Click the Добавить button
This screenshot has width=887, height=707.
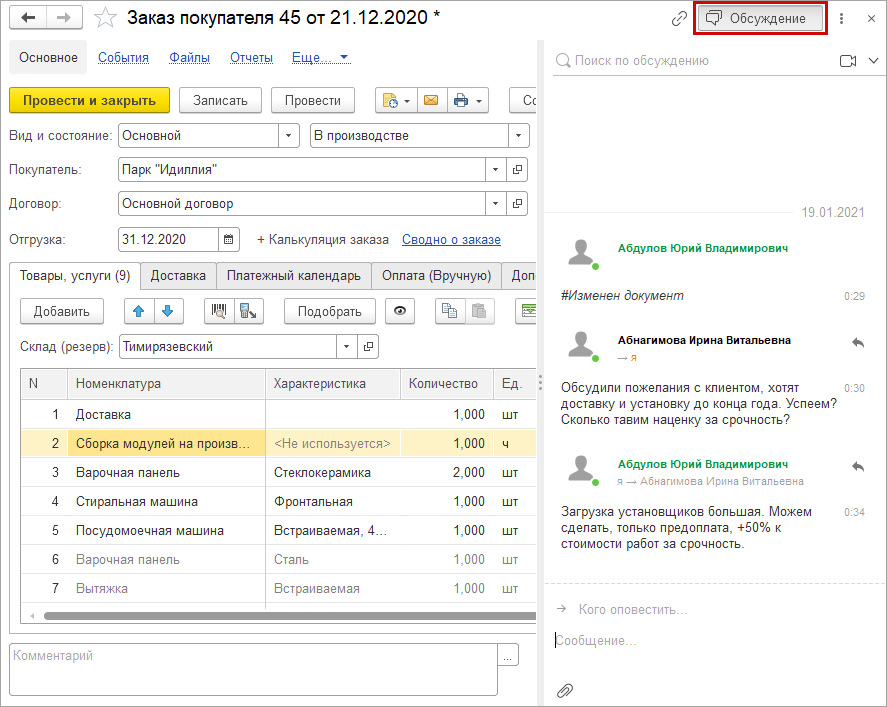[x=62, y=311]
